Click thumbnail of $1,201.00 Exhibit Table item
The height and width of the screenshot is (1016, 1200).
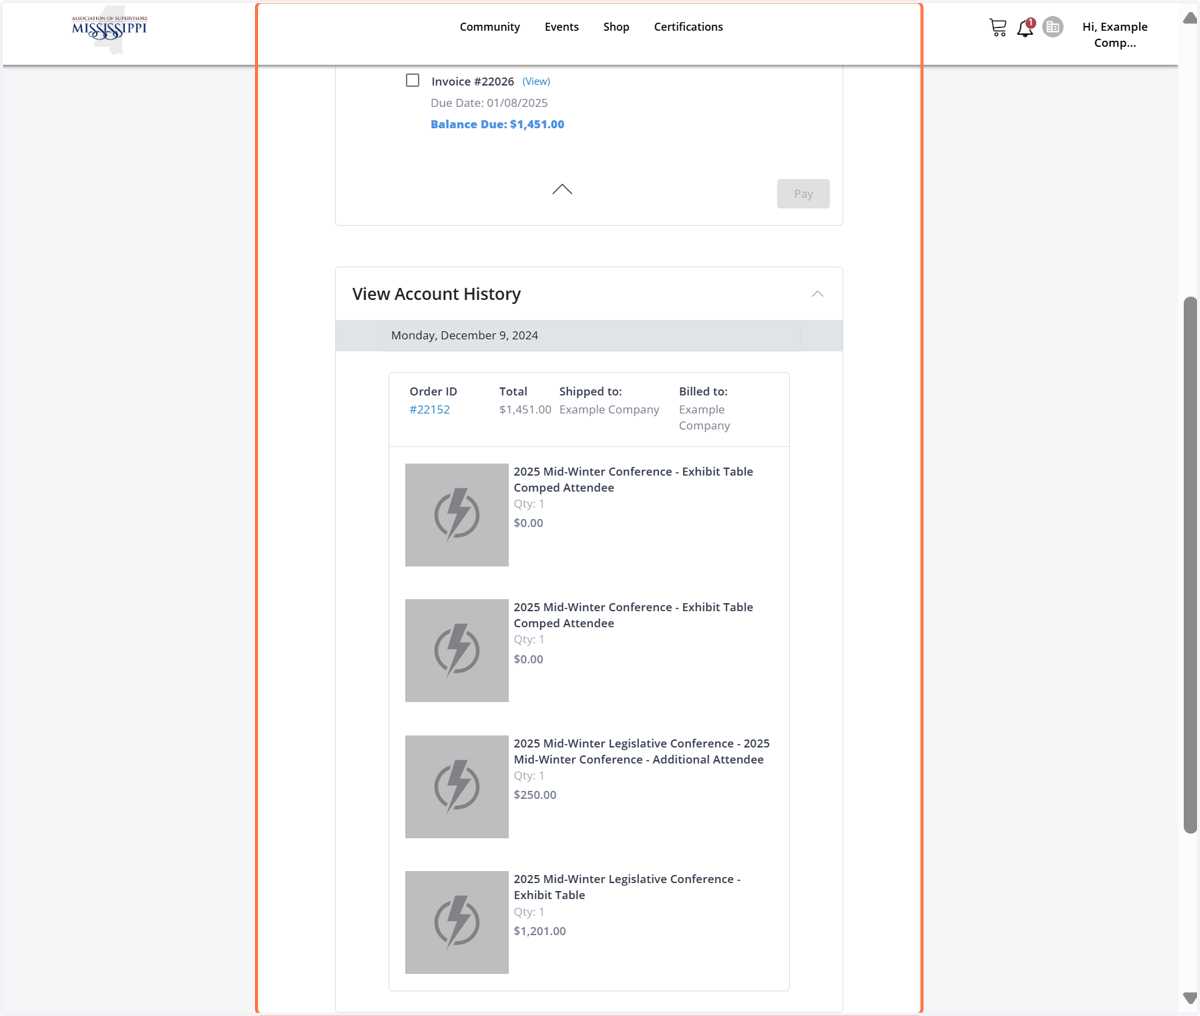[457, 922]
